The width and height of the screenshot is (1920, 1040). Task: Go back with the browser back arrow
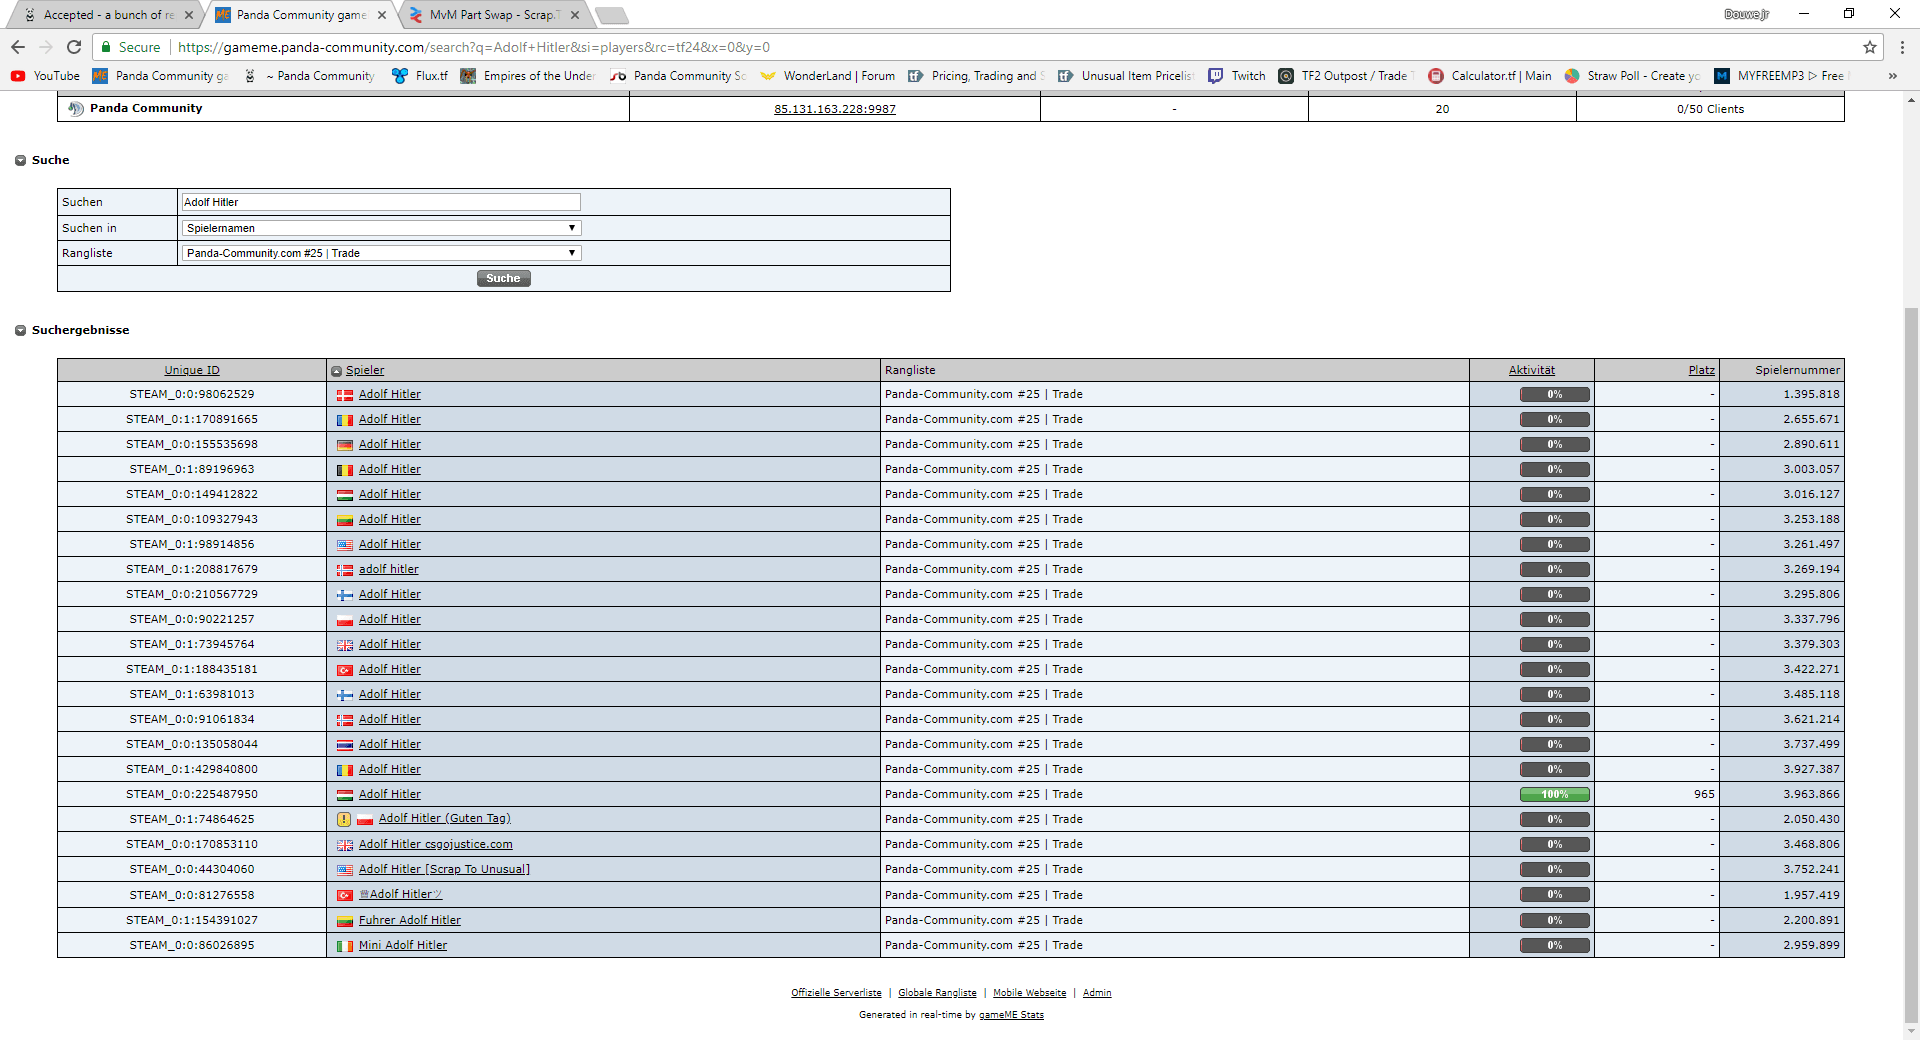[18, 47]
